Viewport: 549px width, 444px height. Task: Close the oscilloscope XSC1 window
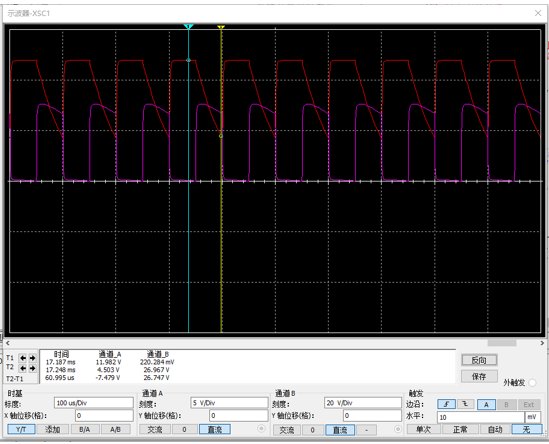pyautogui.click(x=538, y=13)
